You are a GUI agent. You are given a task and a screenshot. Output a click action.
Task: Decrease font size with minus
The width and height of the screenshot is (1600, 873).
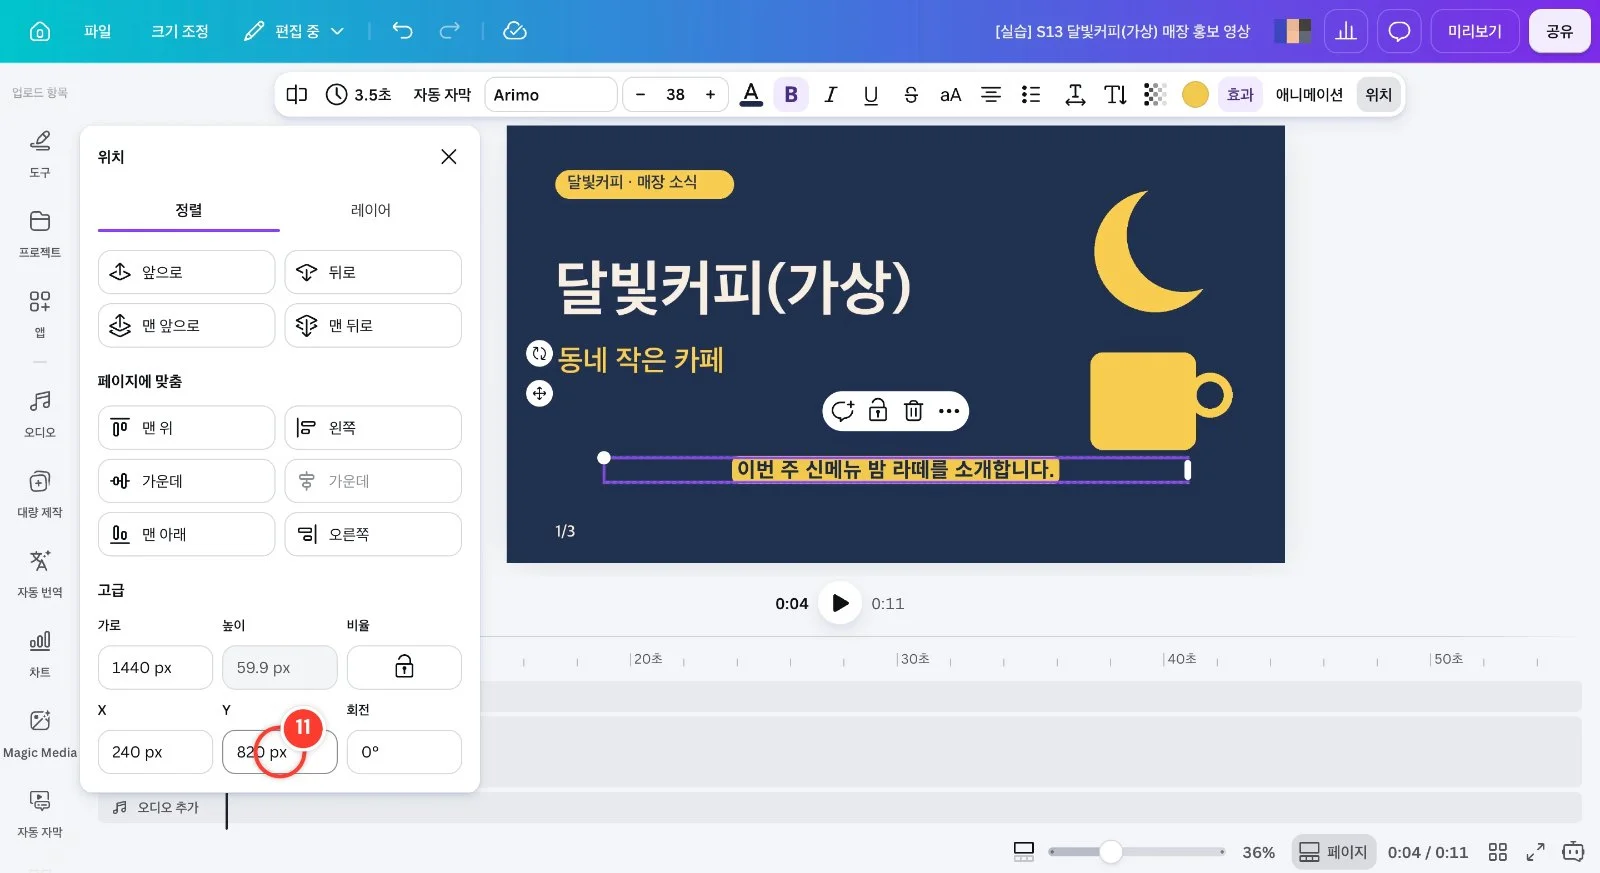(640, 95)
